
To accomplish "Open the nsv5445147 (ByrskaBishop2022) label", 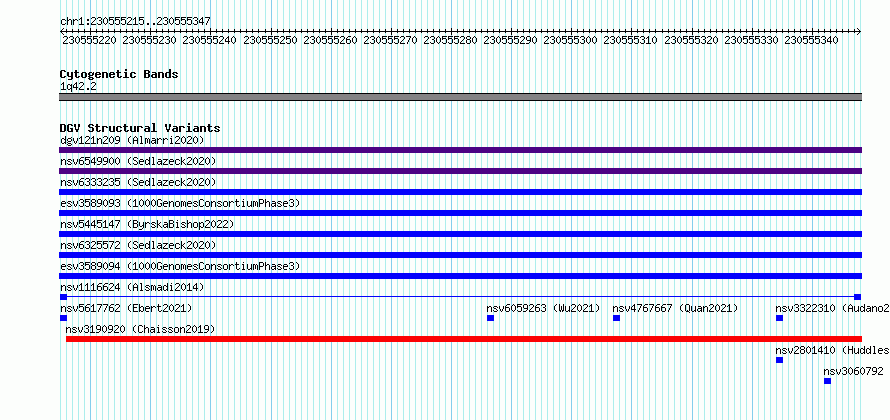I will pyautogui.click(x=147, y=224).
